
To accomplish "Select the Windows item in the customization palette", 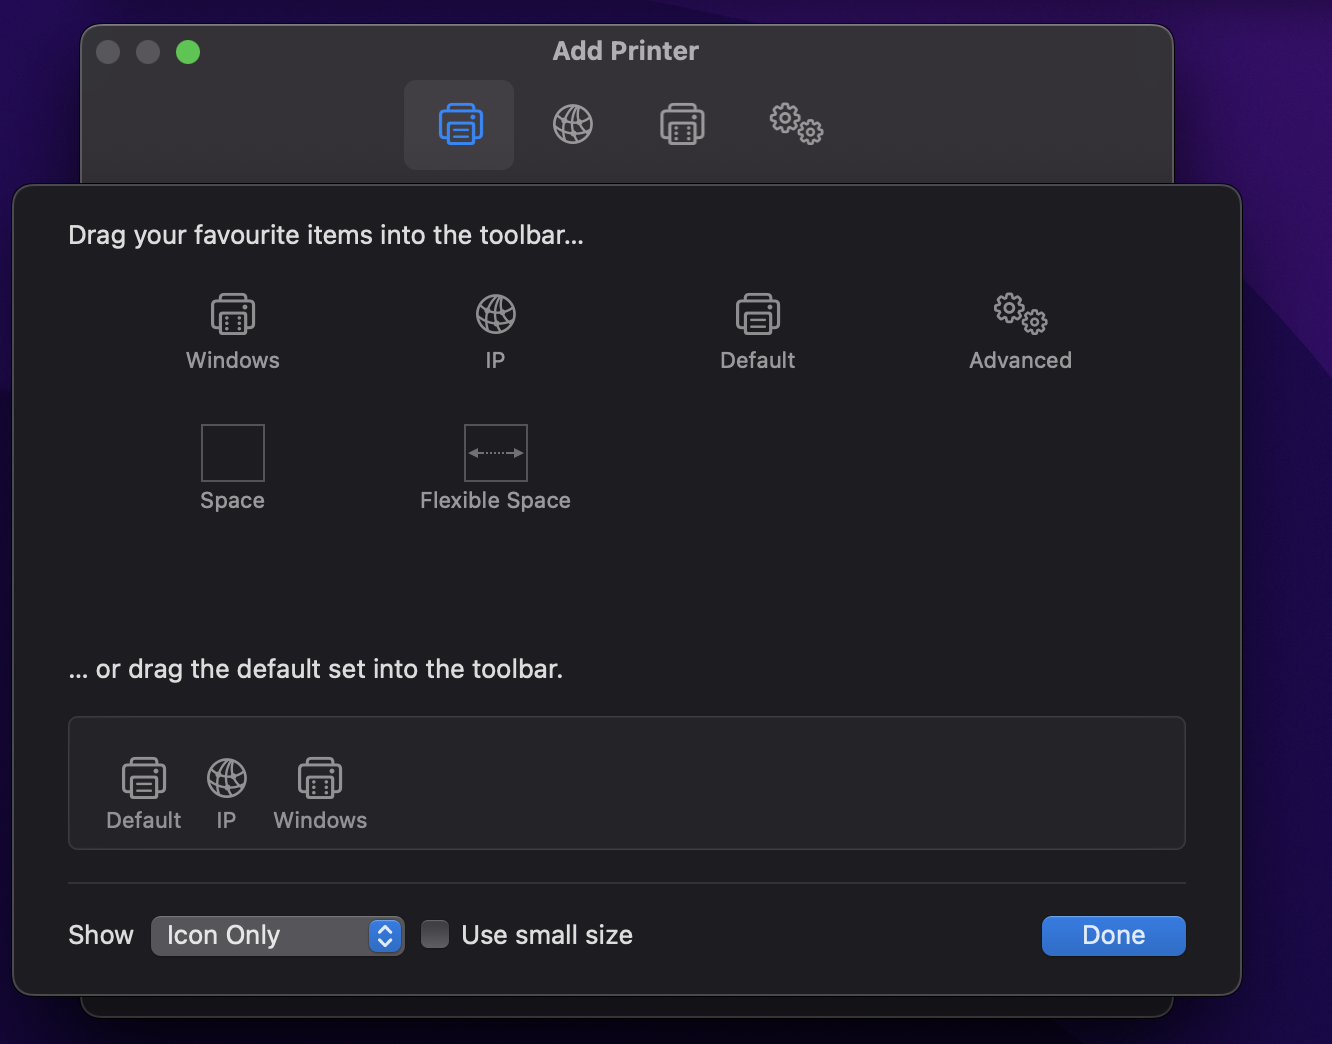I will [232, 330].
